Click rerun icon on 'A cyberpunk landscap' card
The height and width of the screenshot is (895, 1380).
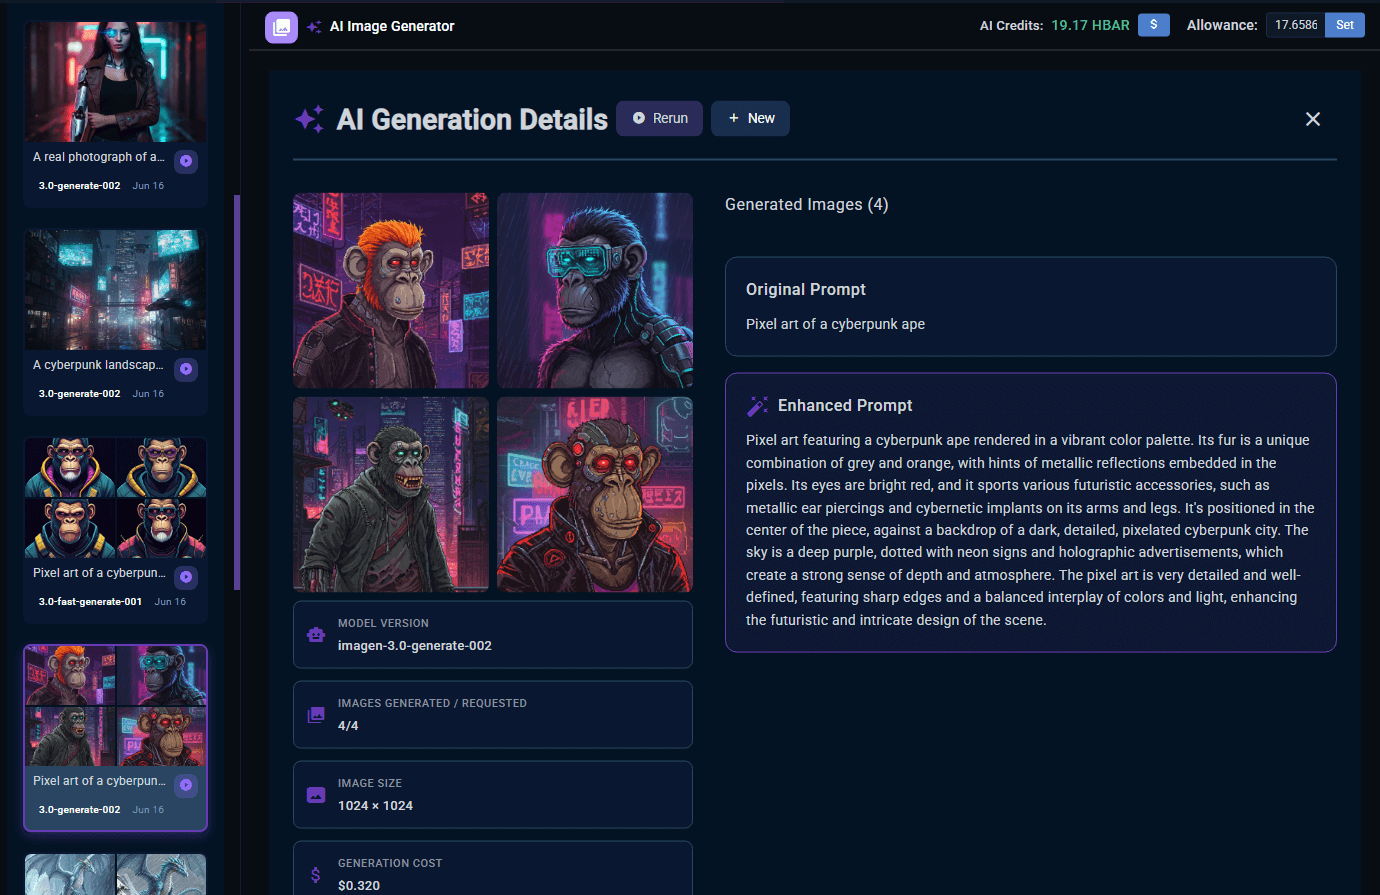(186, 369)
